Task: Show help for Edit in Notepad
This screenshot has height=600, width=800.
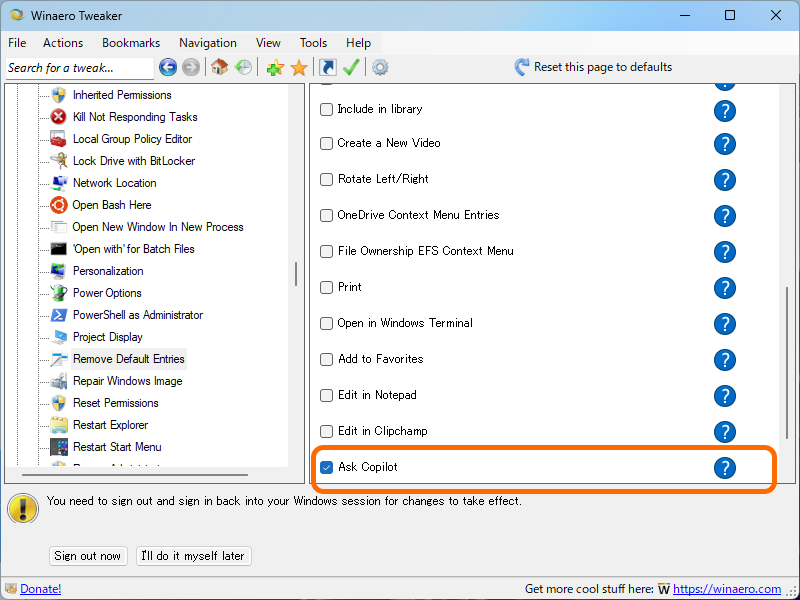Action: (724, 396)
